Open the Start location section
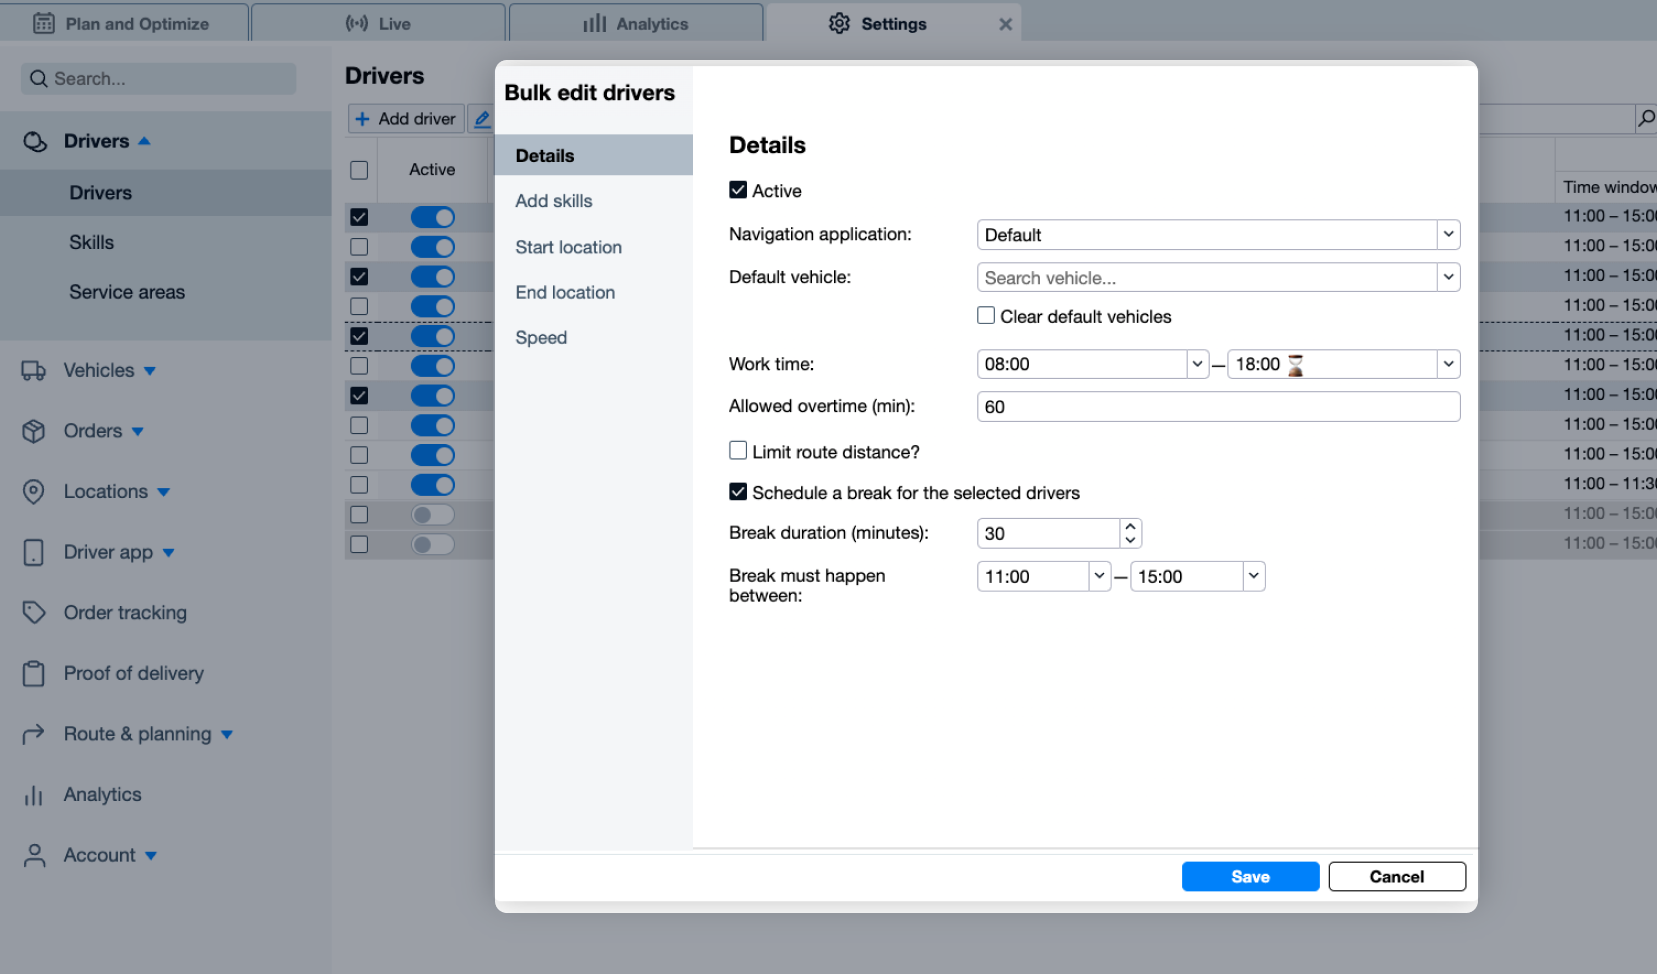Viewport: 1657px width, 974px height. [x=568, y=247]
